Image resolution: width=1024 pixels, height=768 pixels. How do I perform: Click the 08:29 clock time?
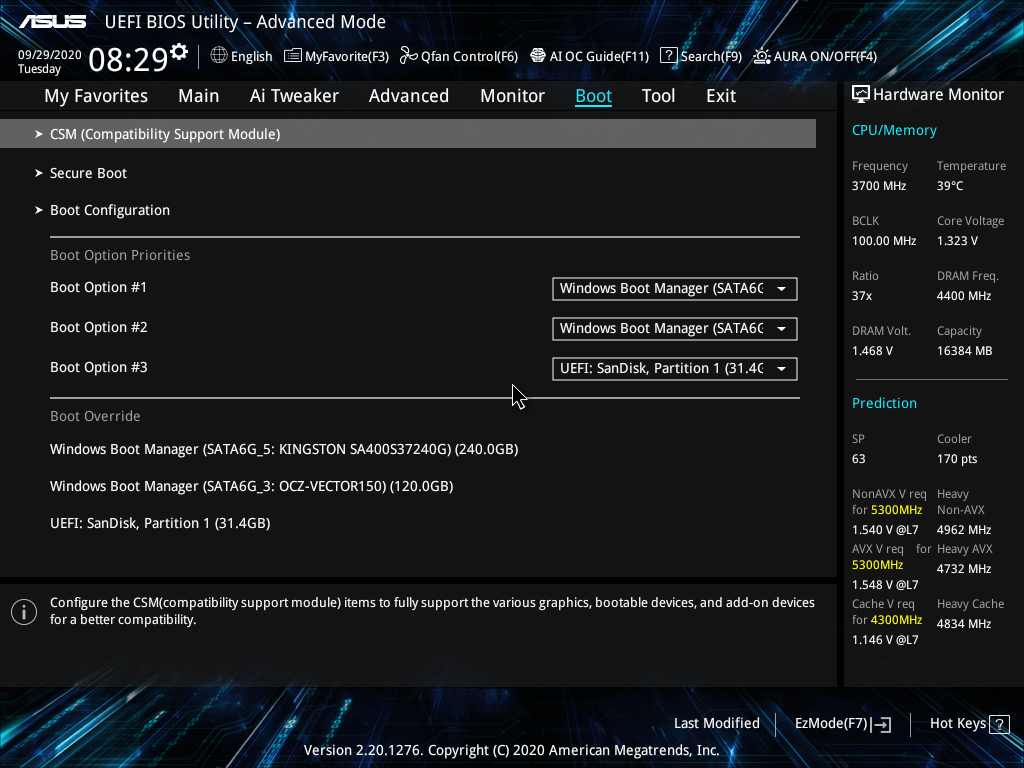tap(129, 59)
